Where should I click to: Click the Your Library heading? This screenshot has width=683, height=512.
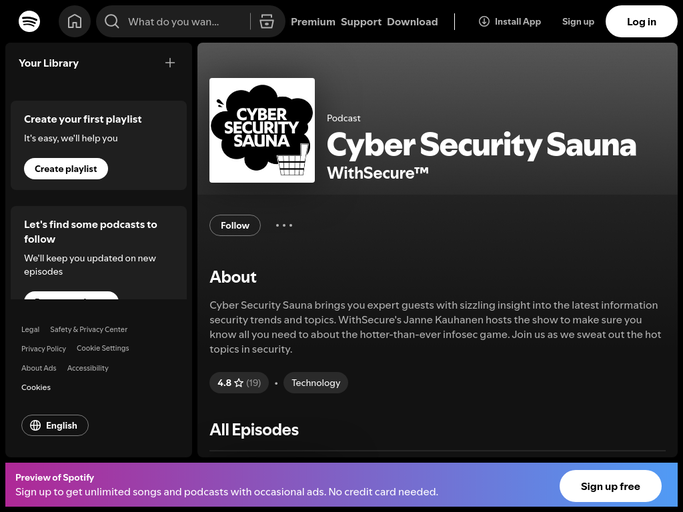(48, 63)
